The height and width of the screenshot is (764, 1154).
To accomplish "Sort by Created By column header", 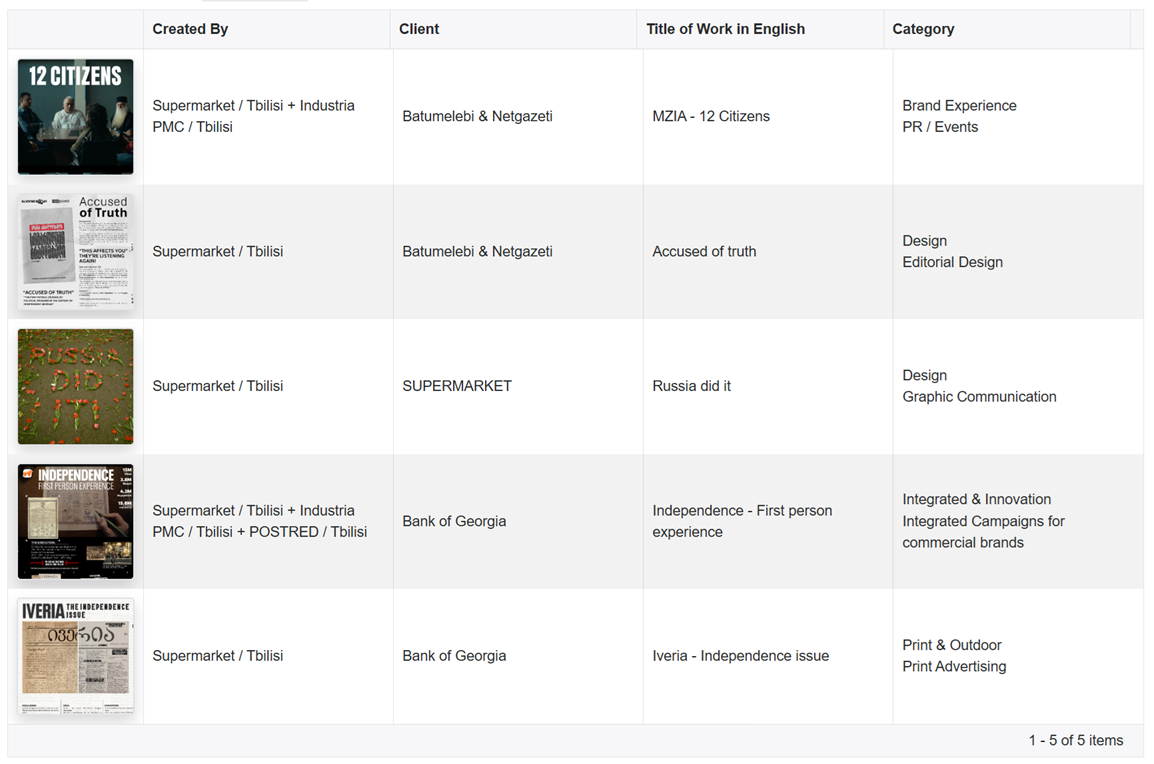I will coord(190,29).
